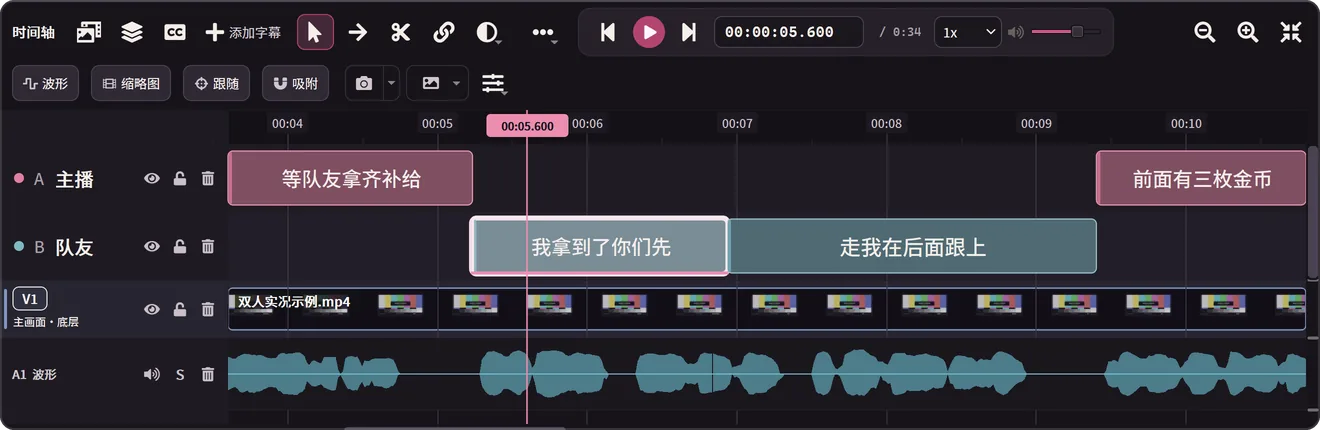
Task: Click the pink color dot of 主播 track
Action: click(19, 179)
